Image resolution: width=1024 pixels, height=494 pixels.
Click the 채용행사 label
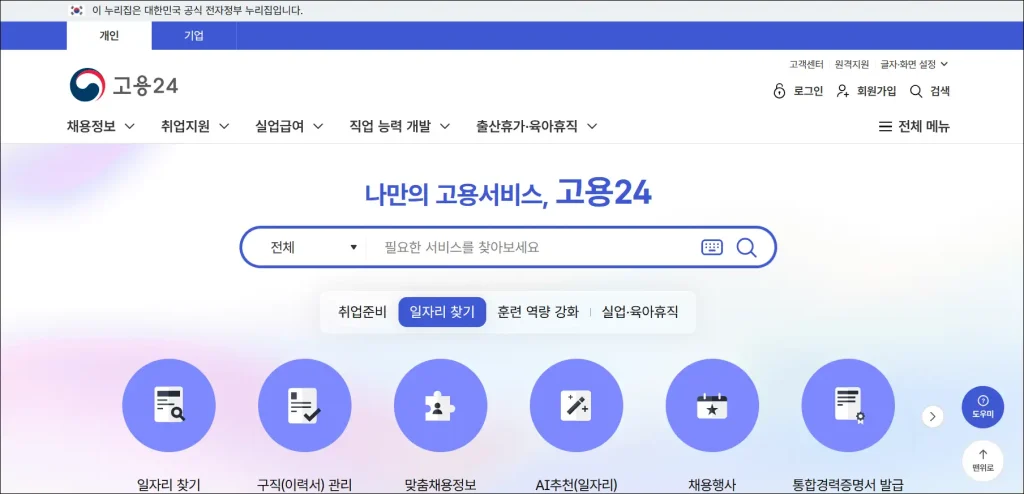click(x=712, y=486)
